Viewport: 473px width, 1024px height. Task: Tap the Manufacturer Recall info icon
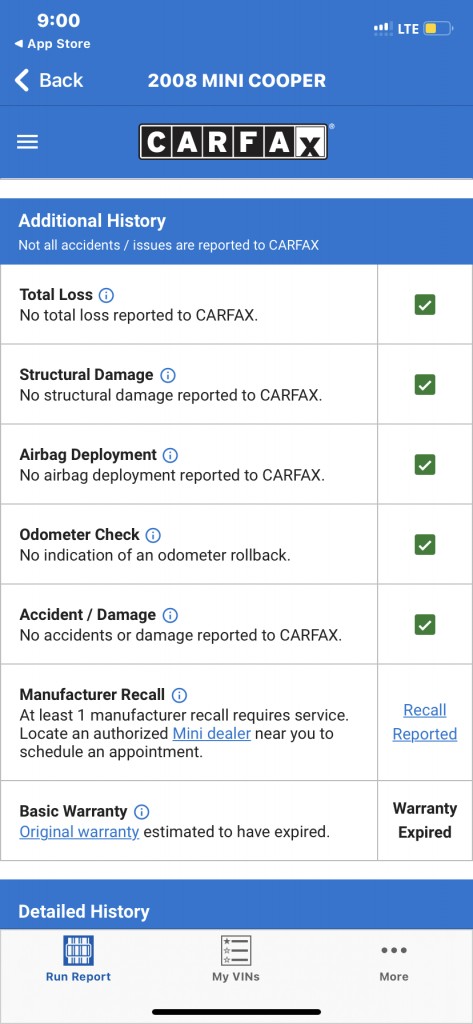tap(179, 696)
